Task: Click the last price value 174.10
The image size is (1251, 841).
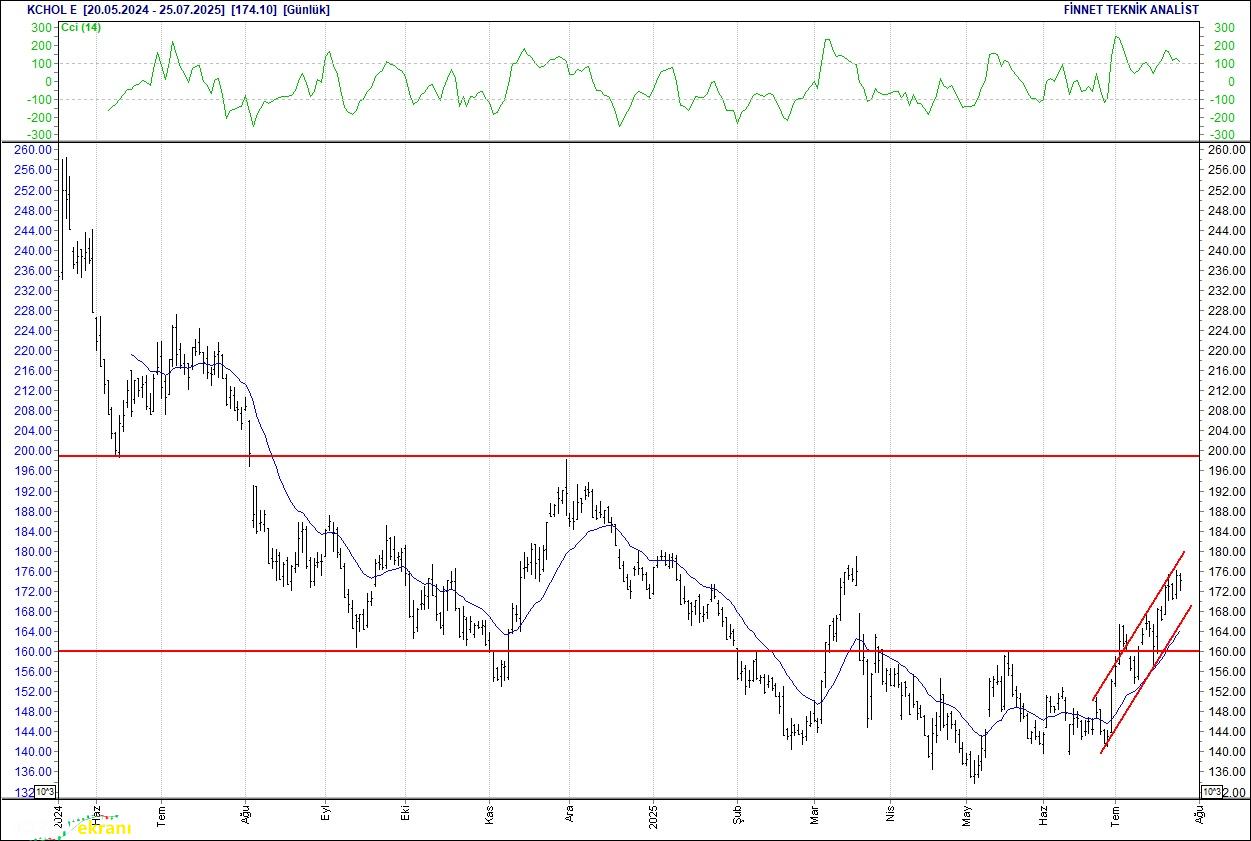Action: 253,9
